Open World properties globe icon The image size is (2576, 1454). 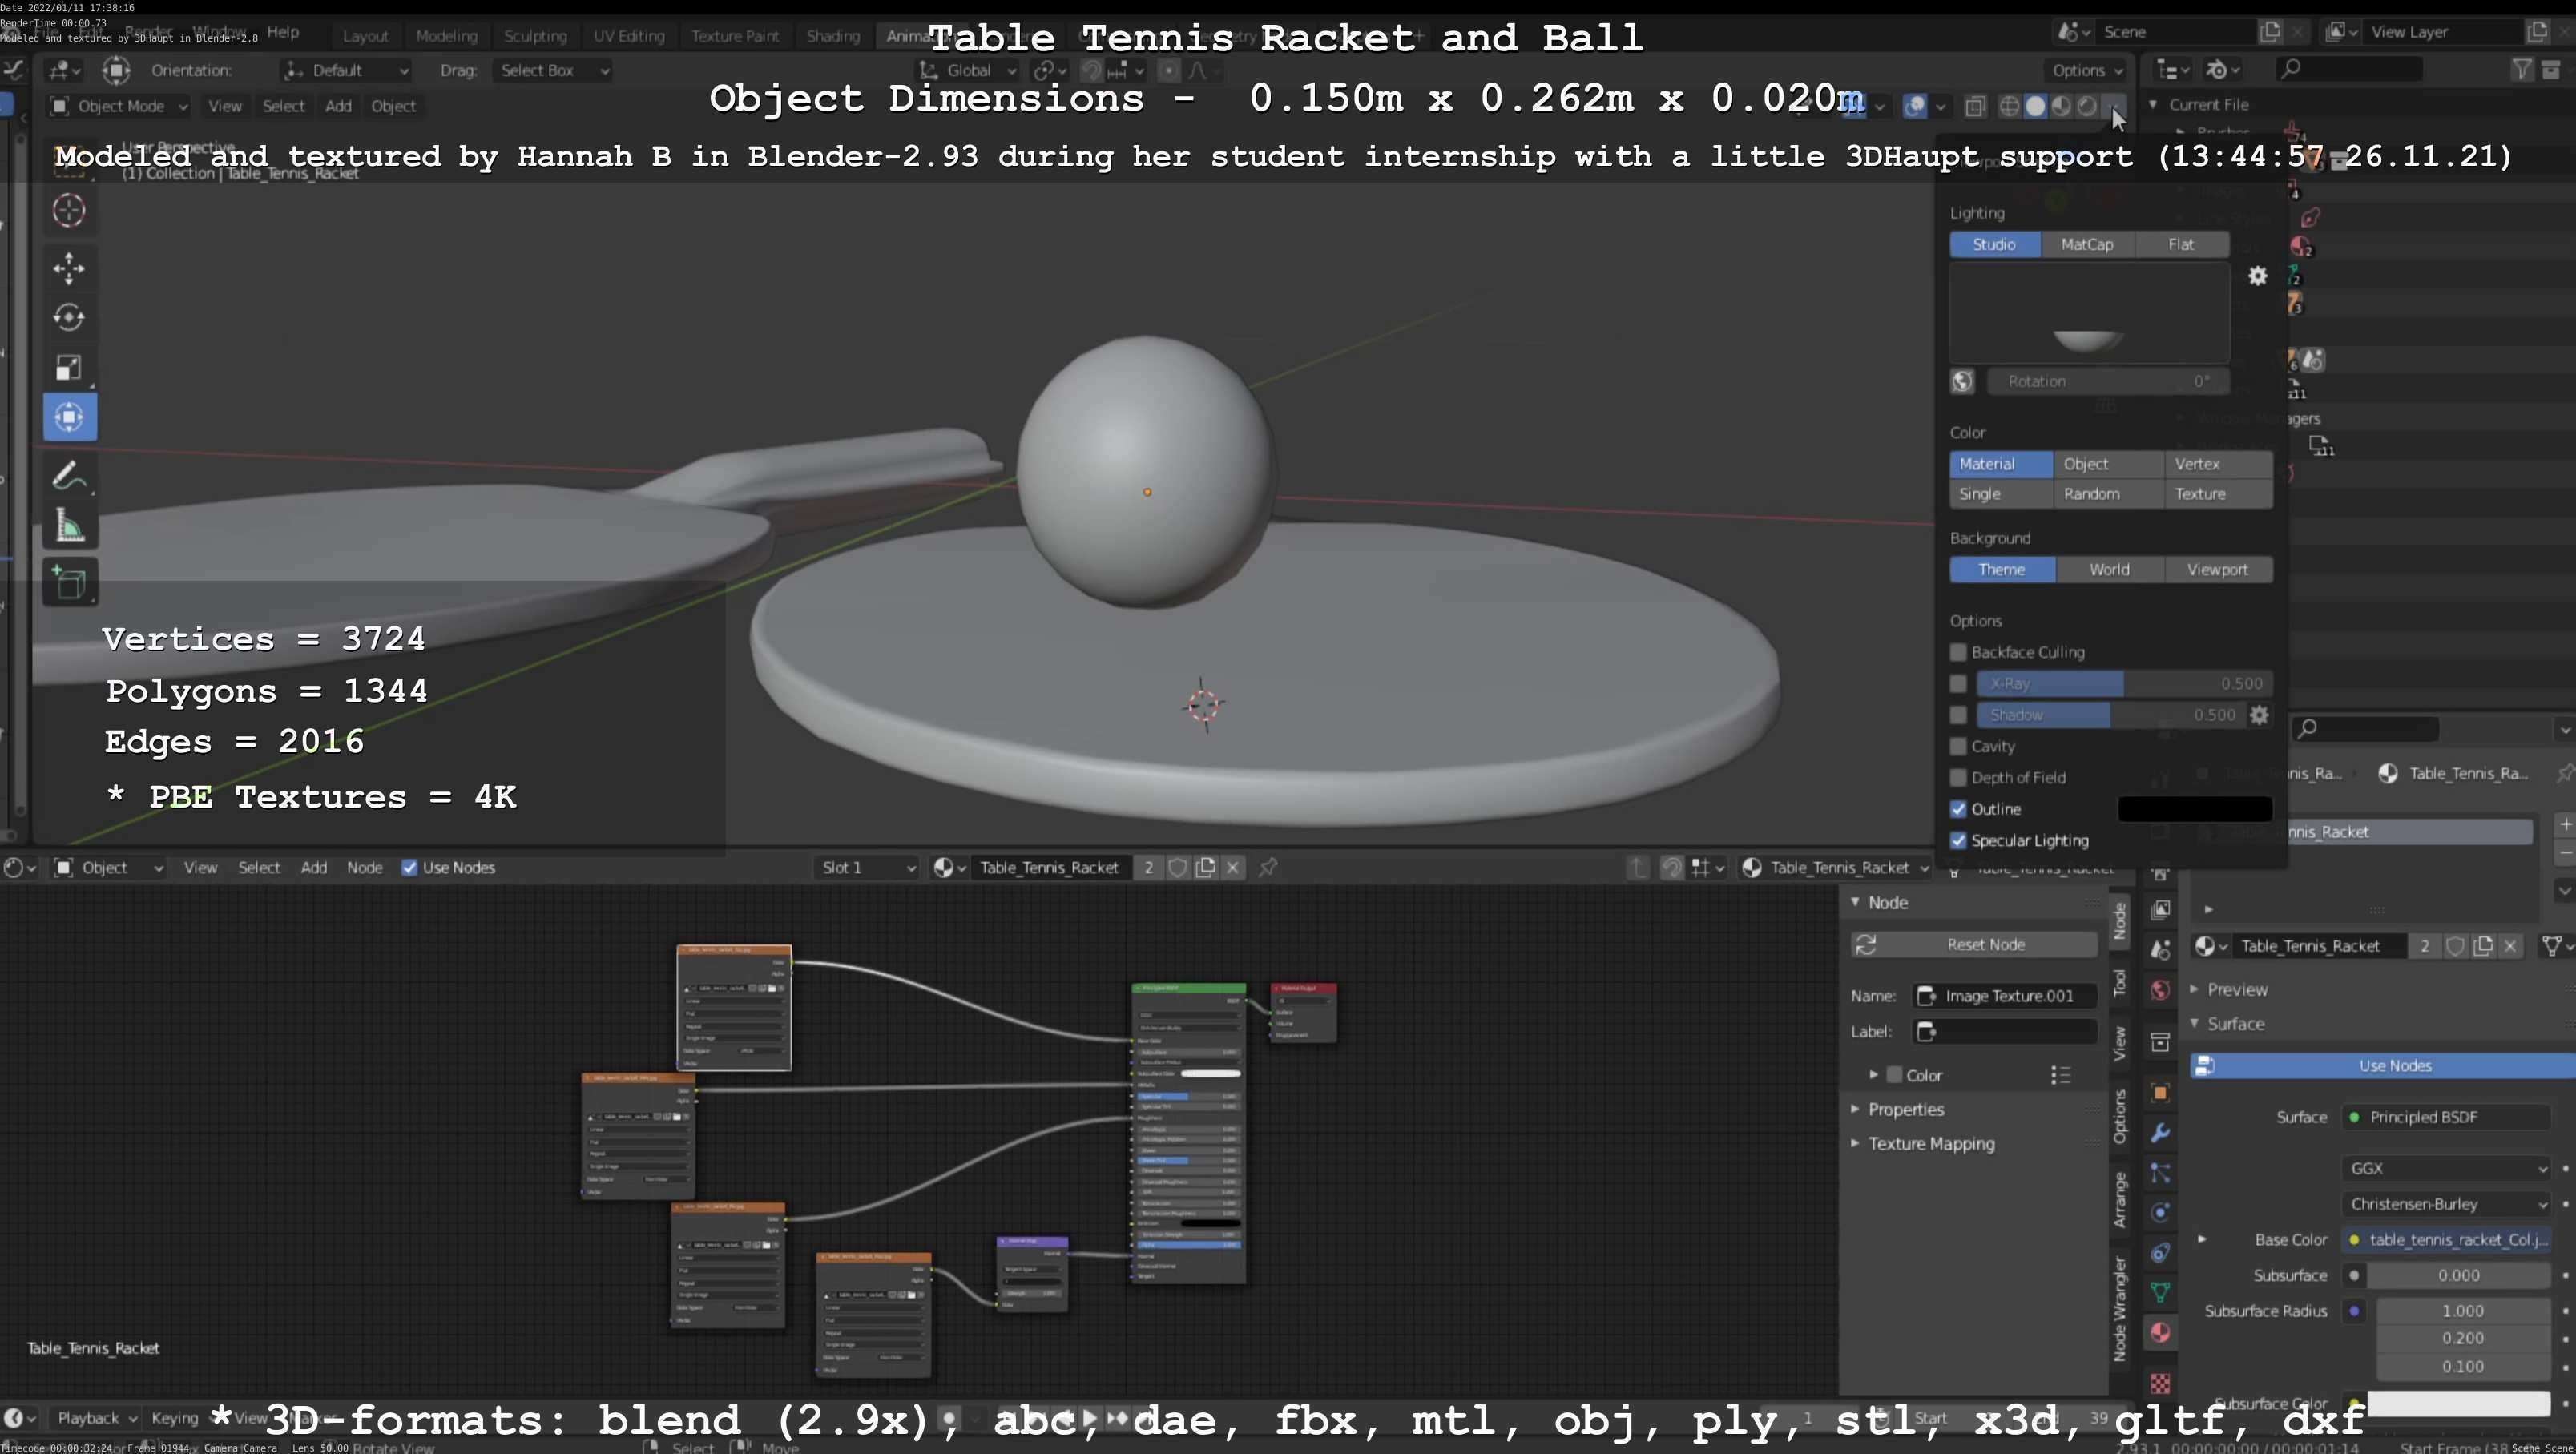click(2160, 990)
